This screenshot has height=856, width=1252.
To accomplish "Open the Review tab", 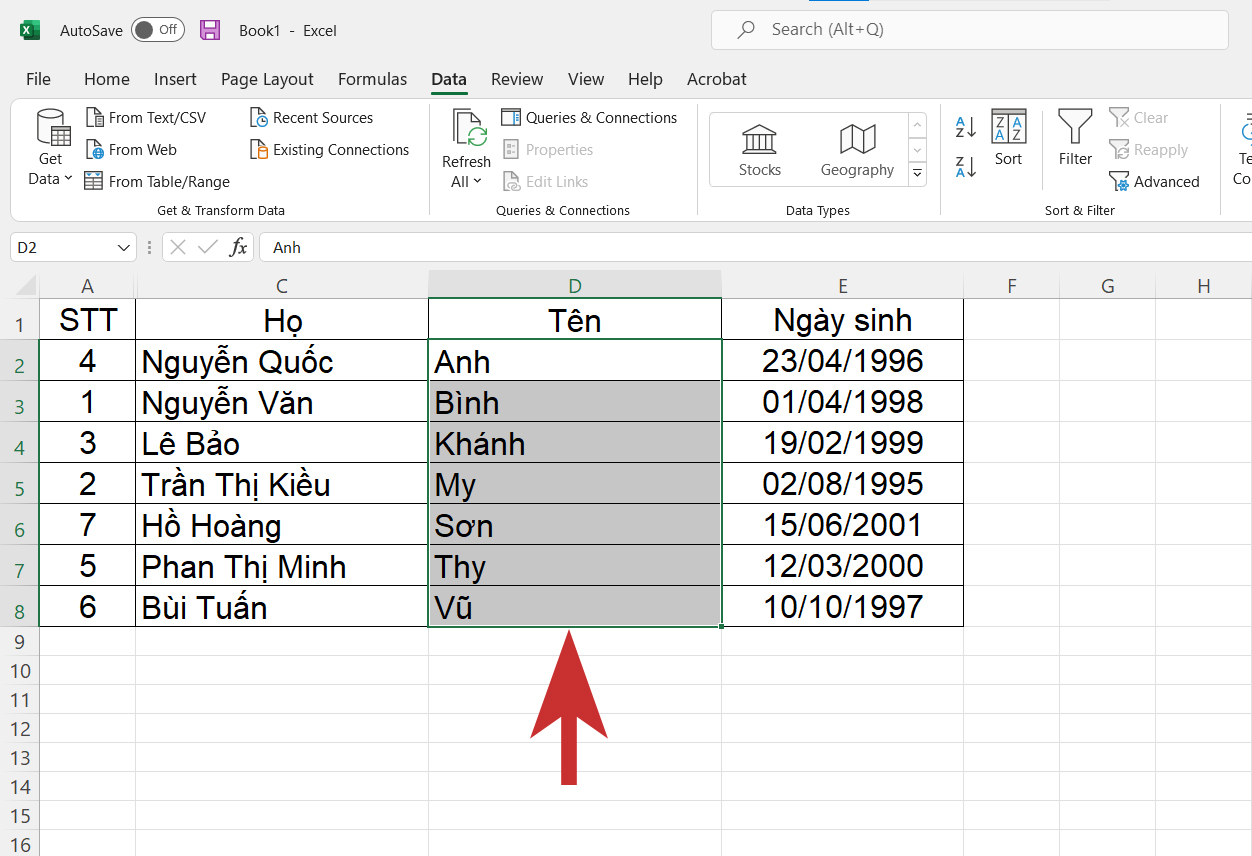I will (x=517, y=79).
